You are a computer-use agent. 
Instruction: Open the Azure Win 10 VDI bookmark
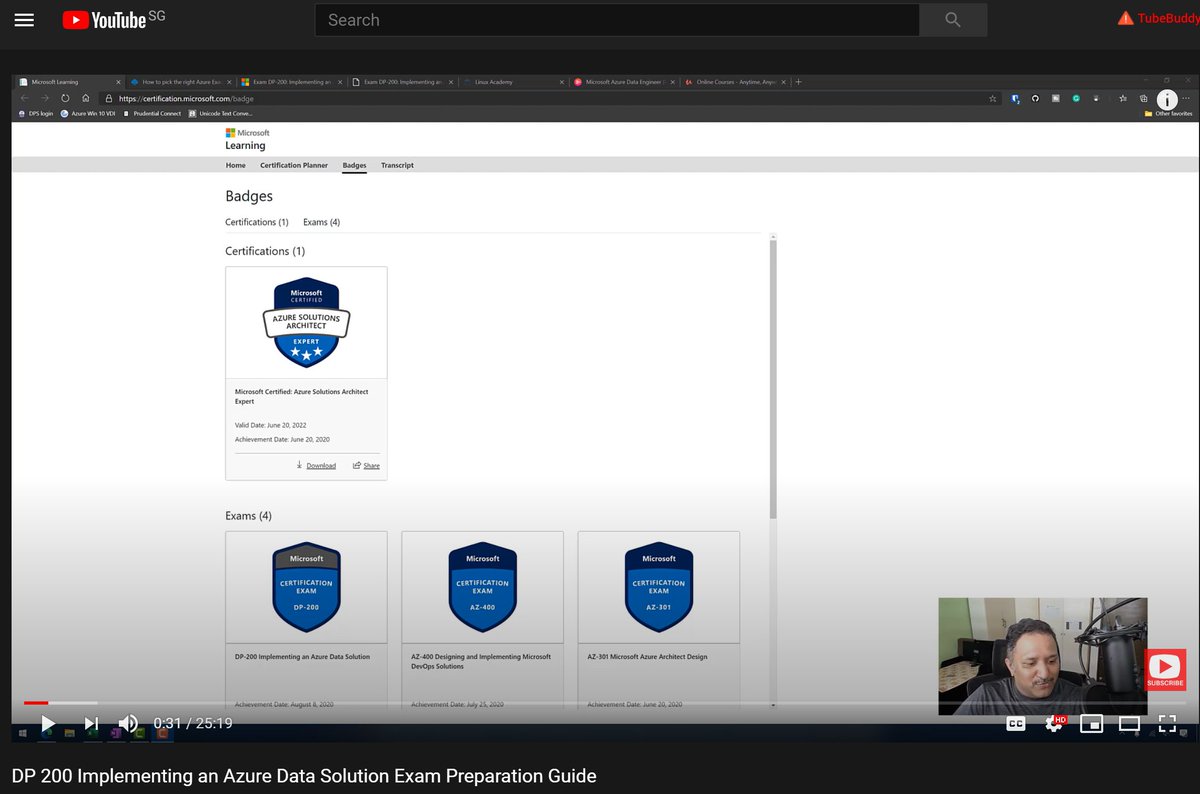pos(88,113)
